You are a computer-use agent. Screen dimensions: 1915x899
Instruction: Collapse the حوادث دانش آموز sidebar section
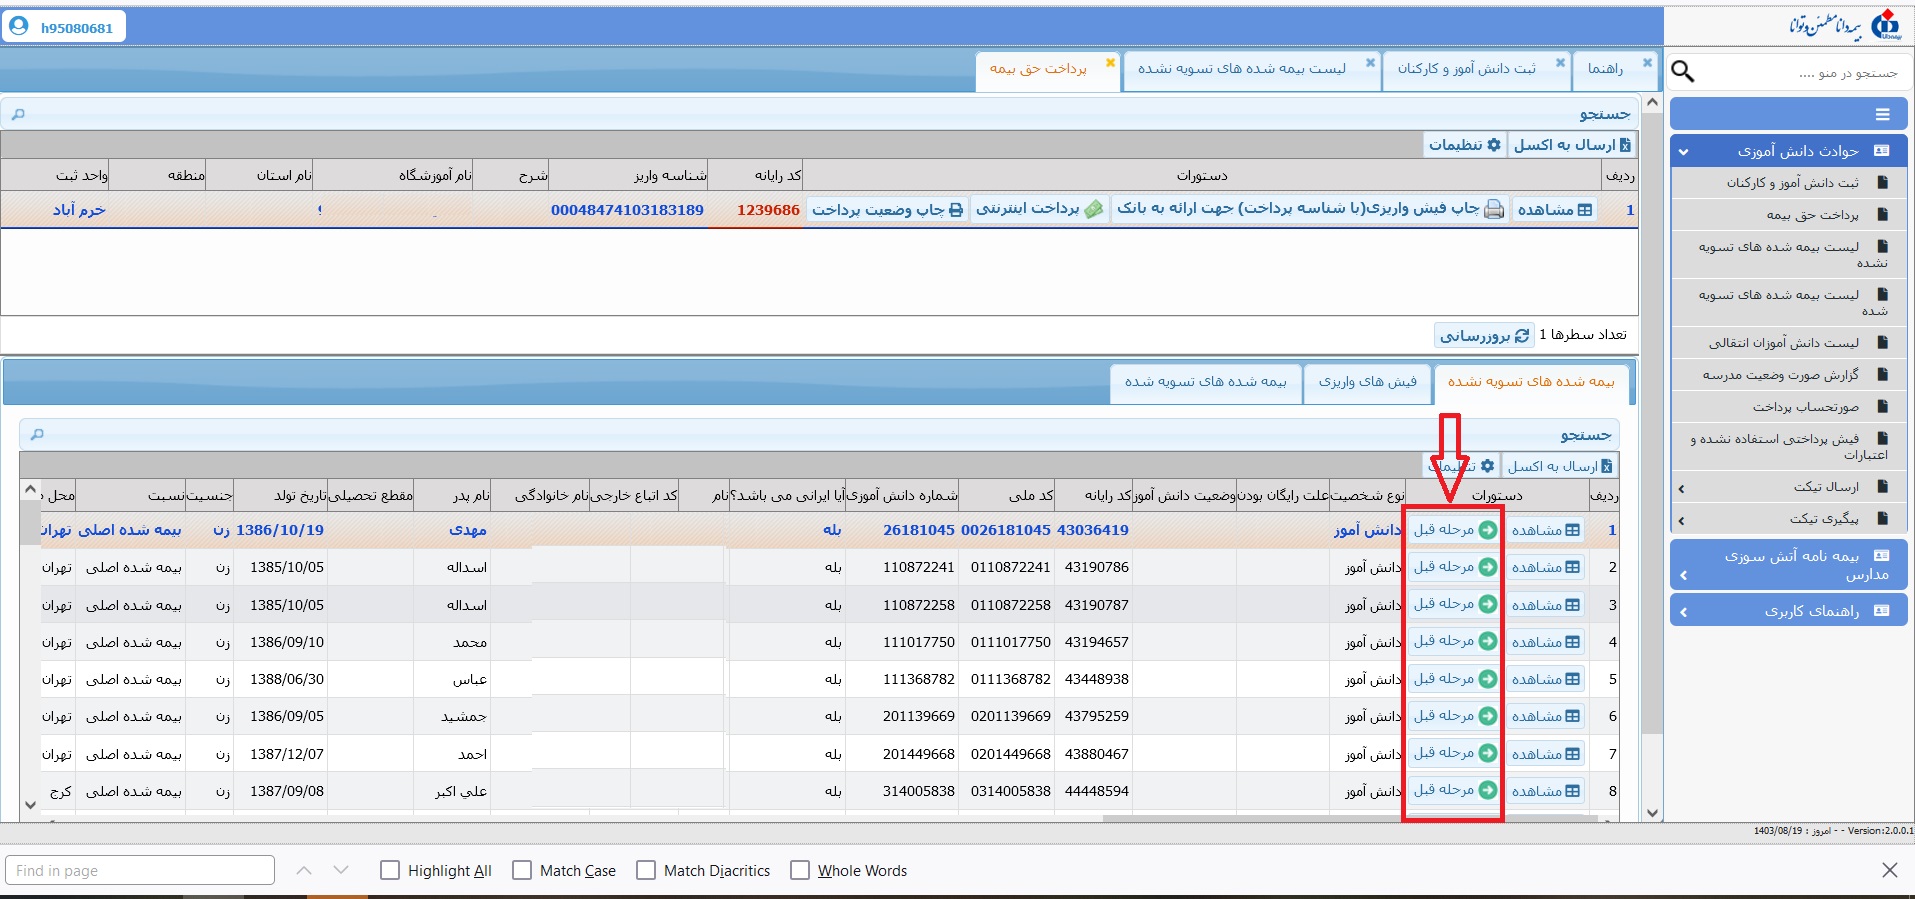1683,152
